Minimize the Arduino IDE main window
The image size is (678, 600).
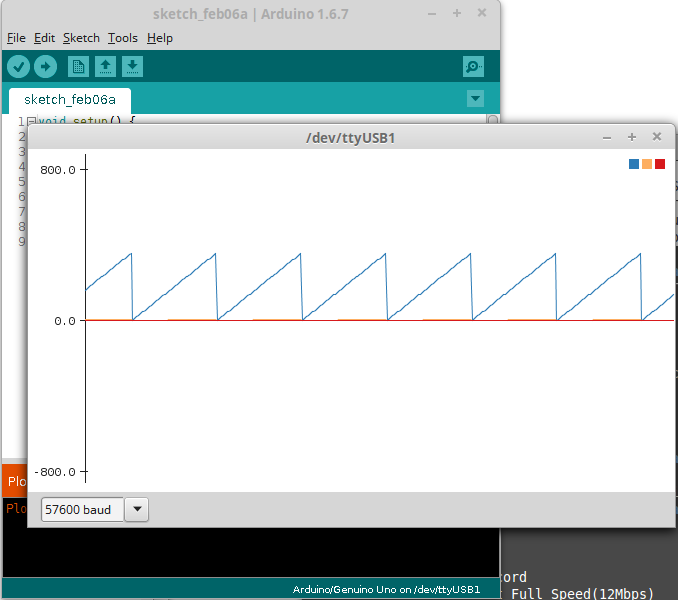pos(432,14)
